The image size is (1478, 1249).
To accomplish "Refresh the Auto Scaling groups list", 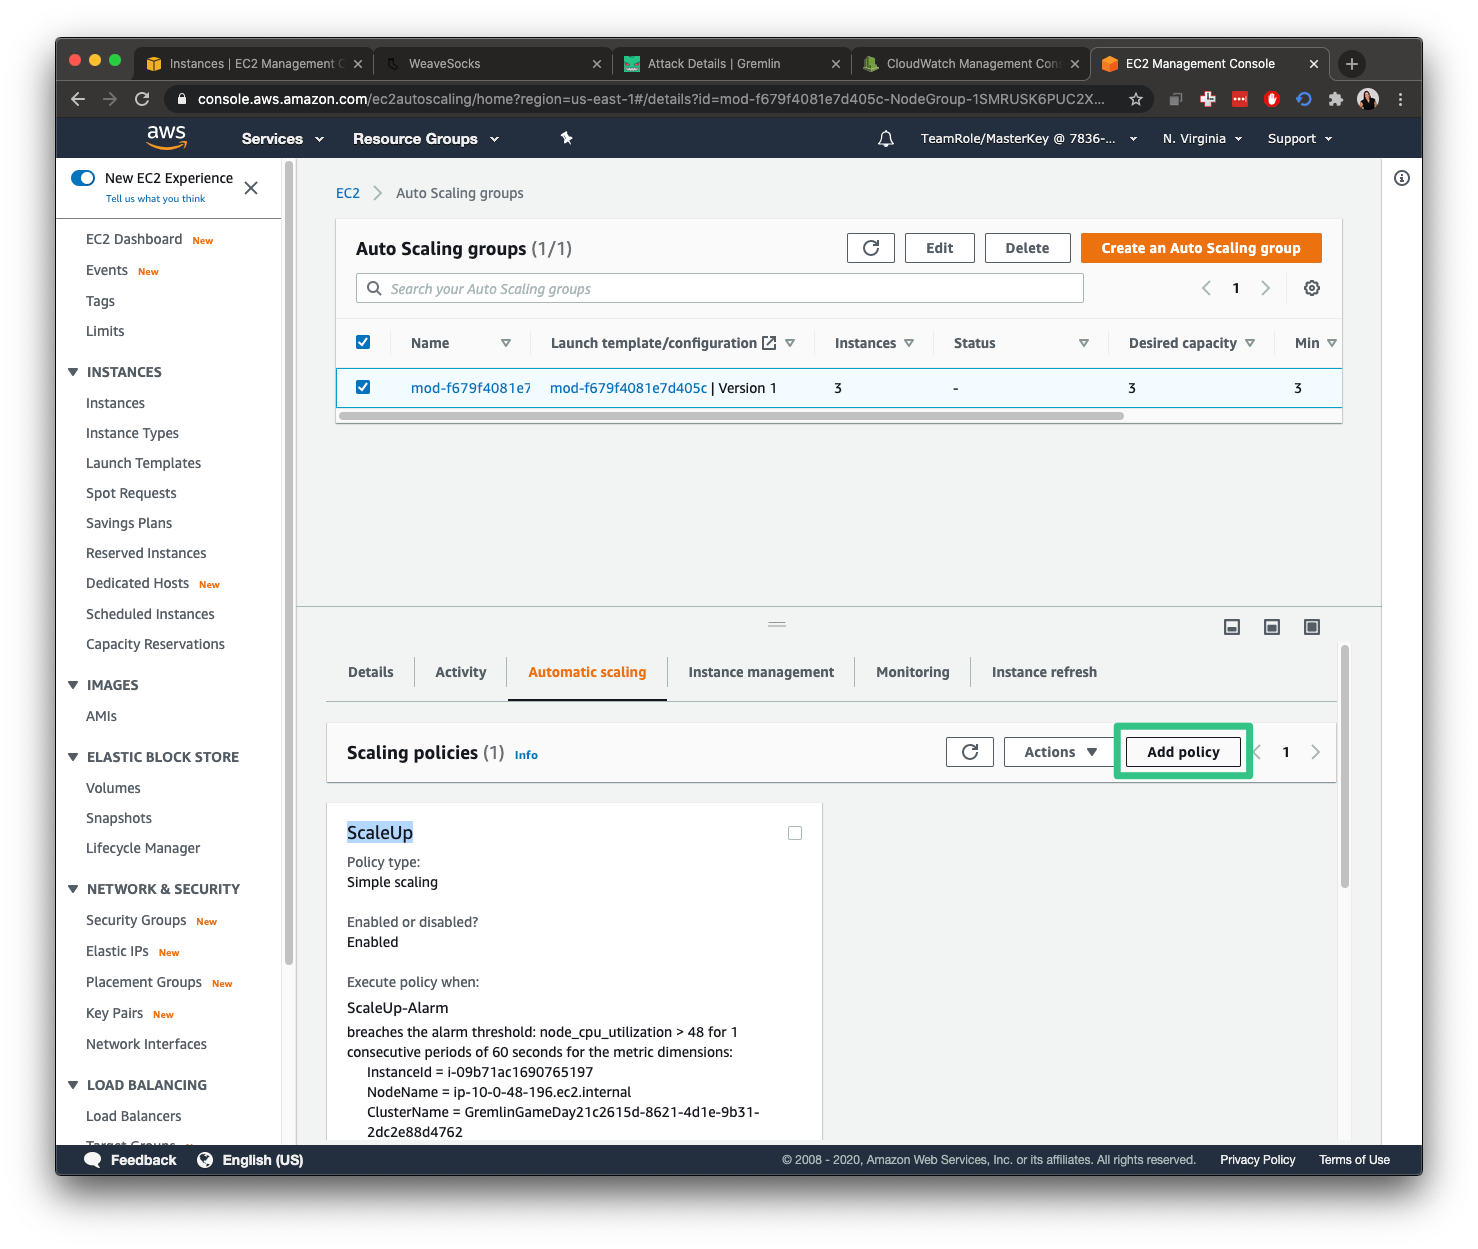I will [x=871, y=248].
